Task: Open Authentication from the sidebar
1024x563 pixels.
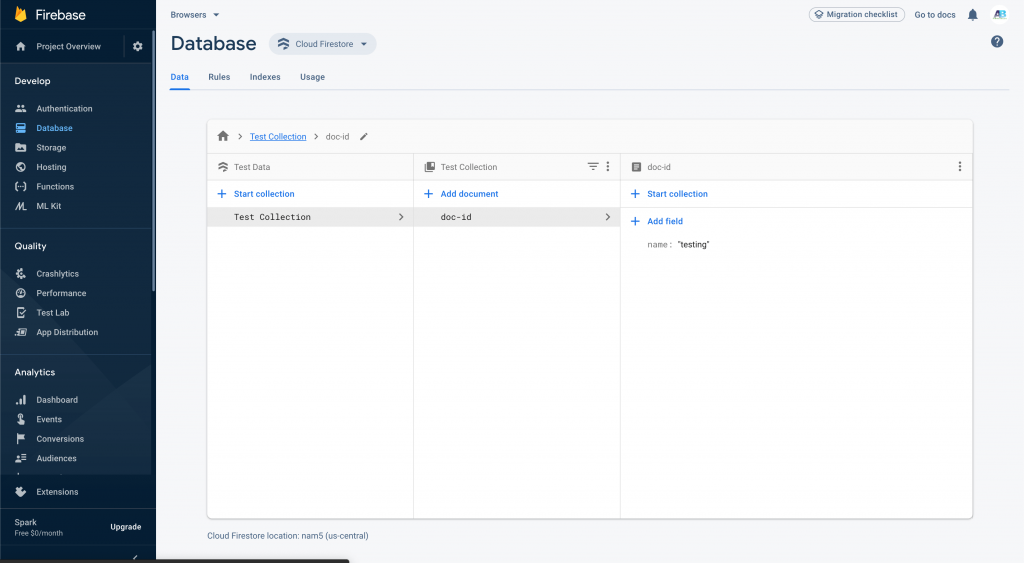Action: (64, 108)
